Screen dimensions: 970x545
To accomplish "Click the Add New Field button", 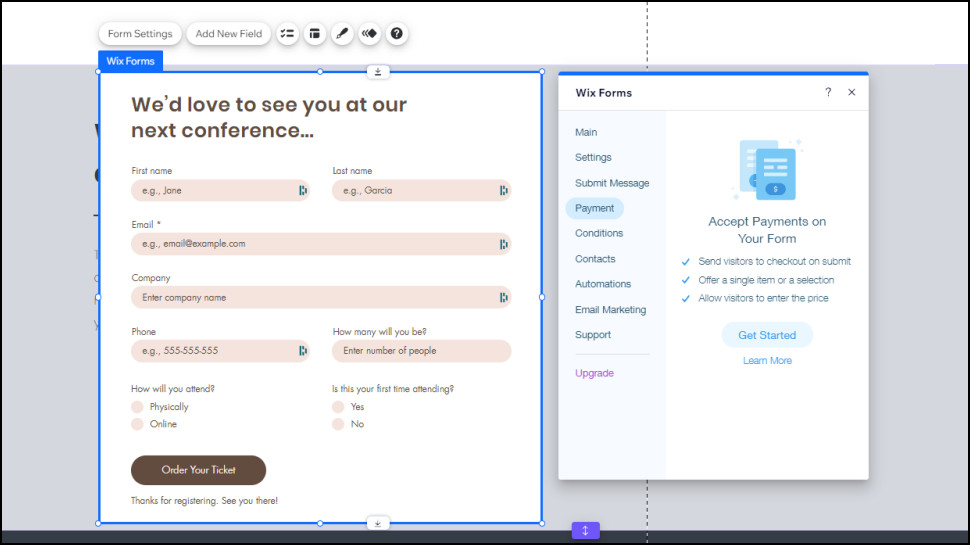I will (x=228, y=34).
